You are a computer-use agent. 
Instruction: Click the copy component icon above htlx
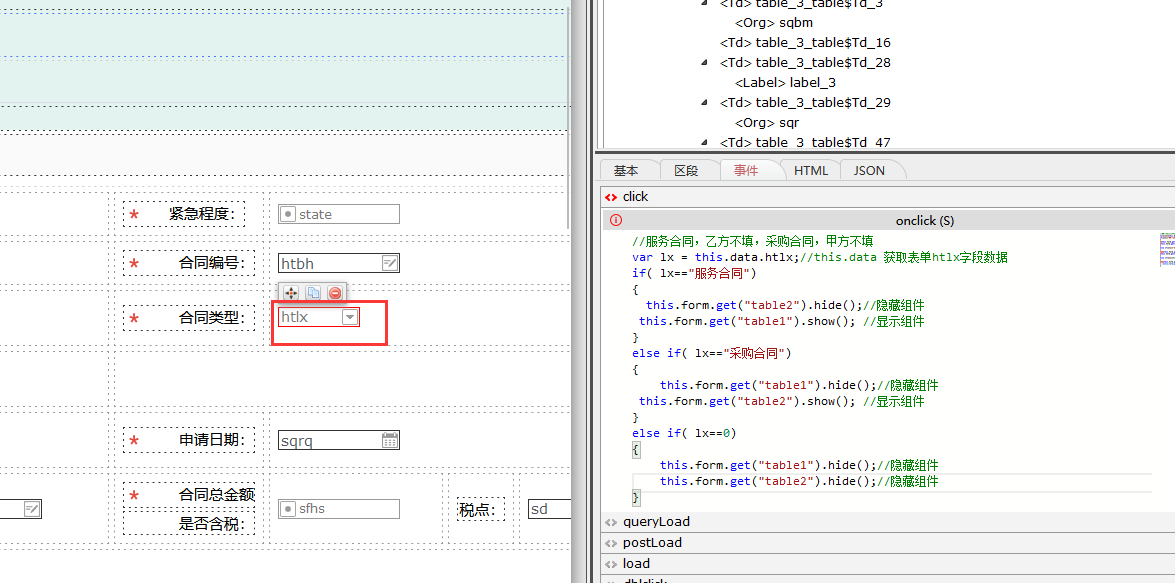pos(314,293)
